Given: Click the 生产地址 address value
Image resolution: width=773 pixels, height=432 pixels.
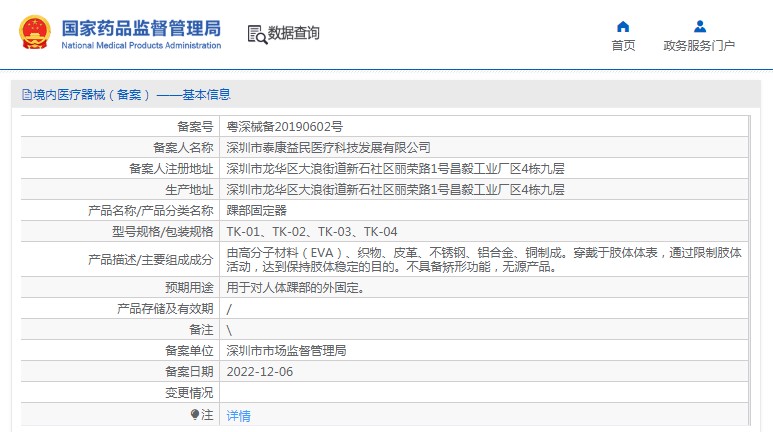Looking at the screenshot, I should [395, 189].
